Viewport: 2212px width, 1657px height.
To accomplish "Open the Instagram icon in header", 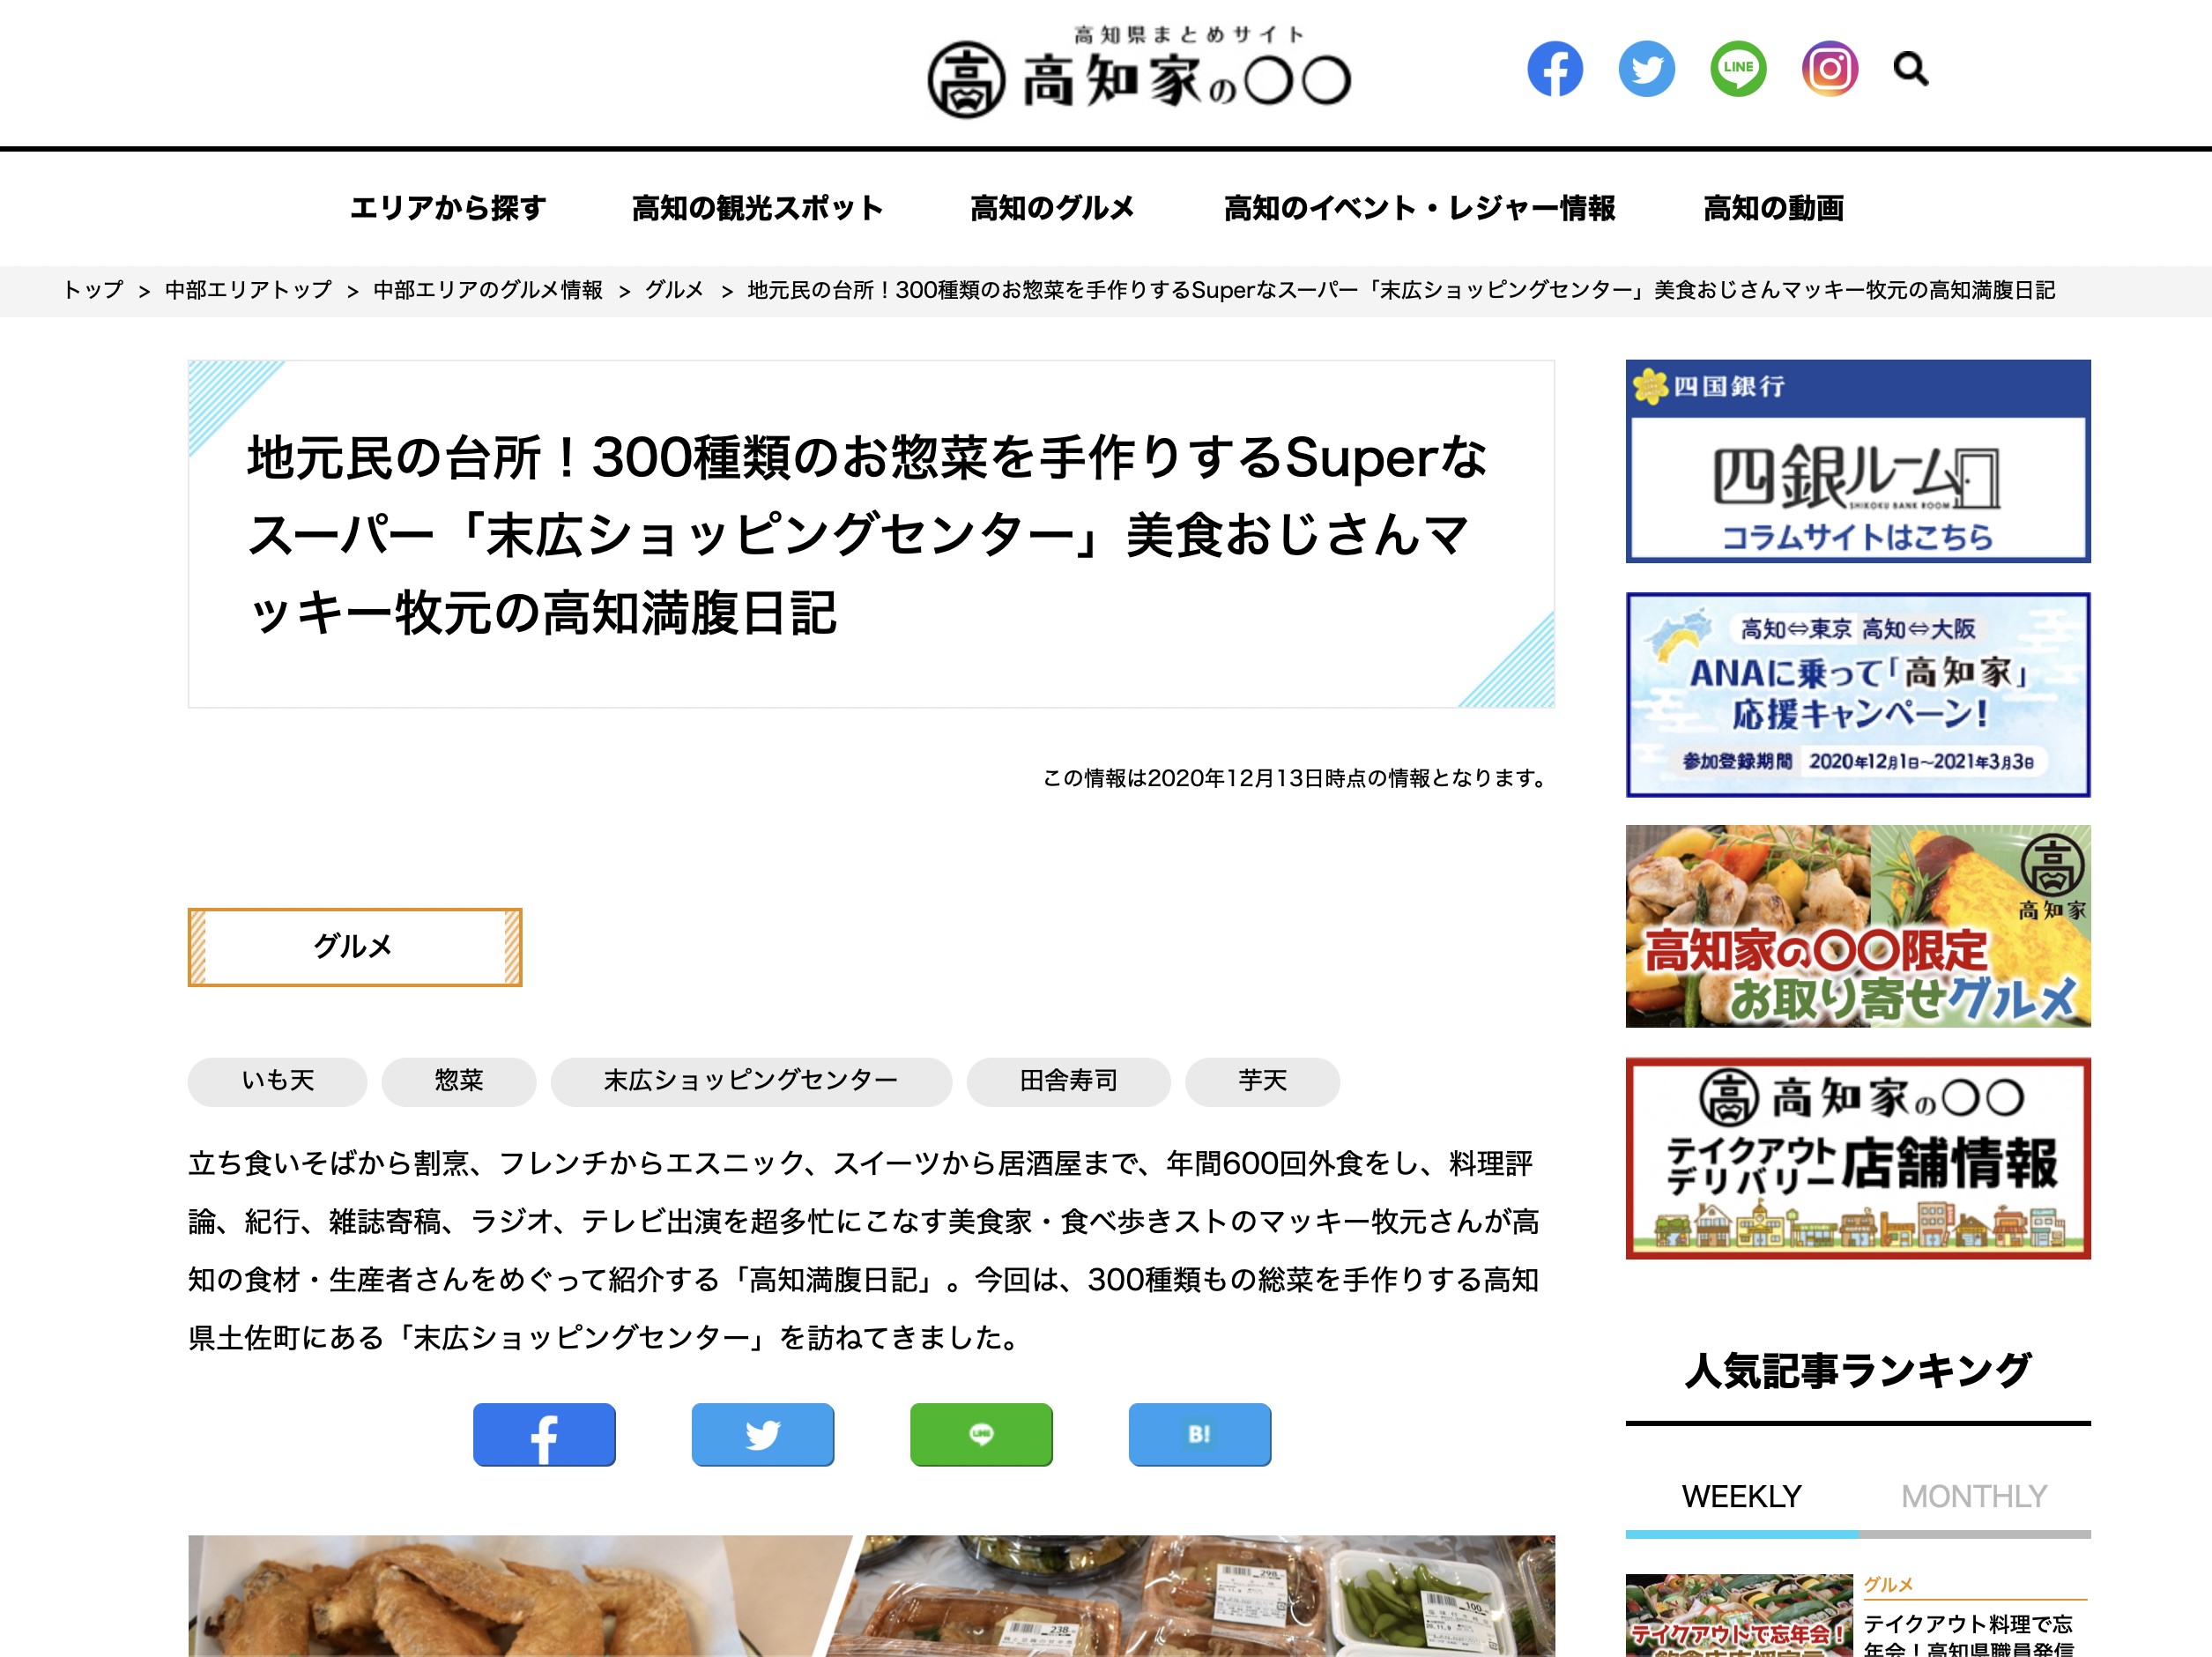I will coord(1830,69).
